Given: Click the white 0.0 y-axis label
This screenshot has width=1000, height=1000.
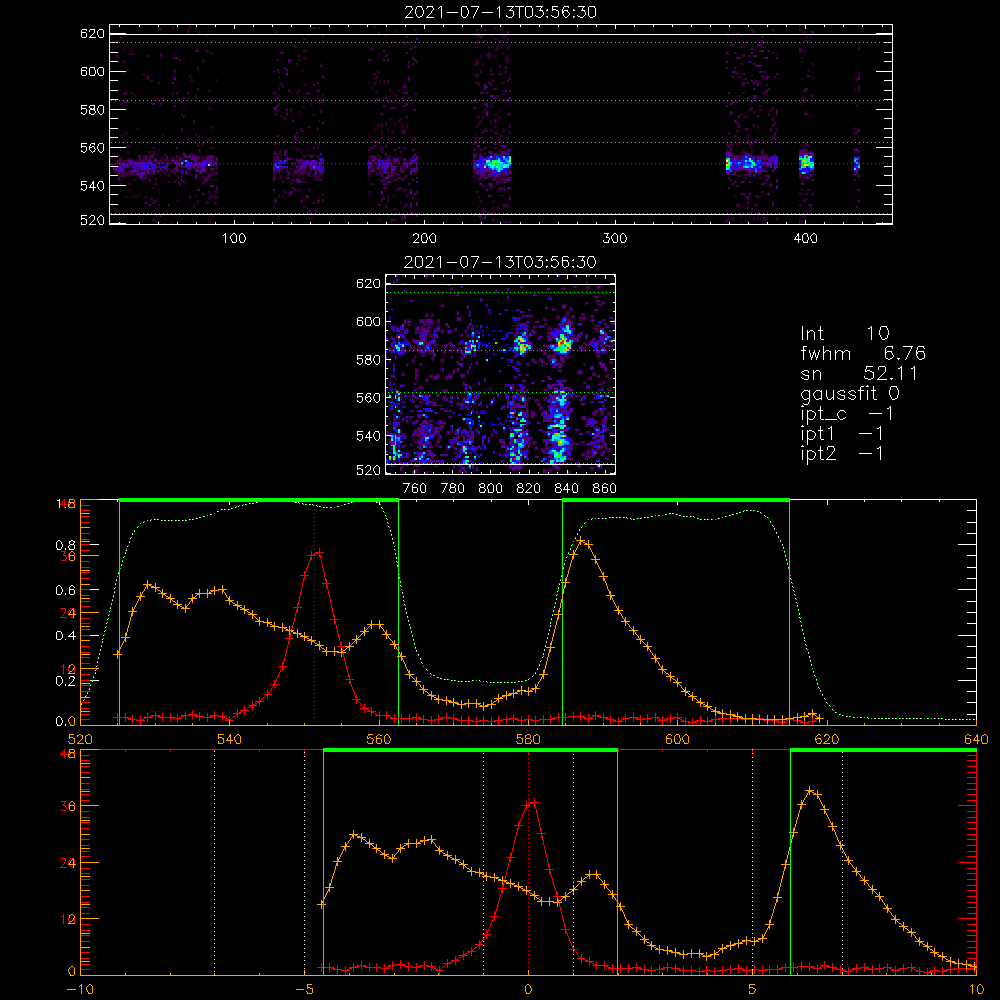Looking at the screenshot, I should pyautogui.click(x=65, y=722).
